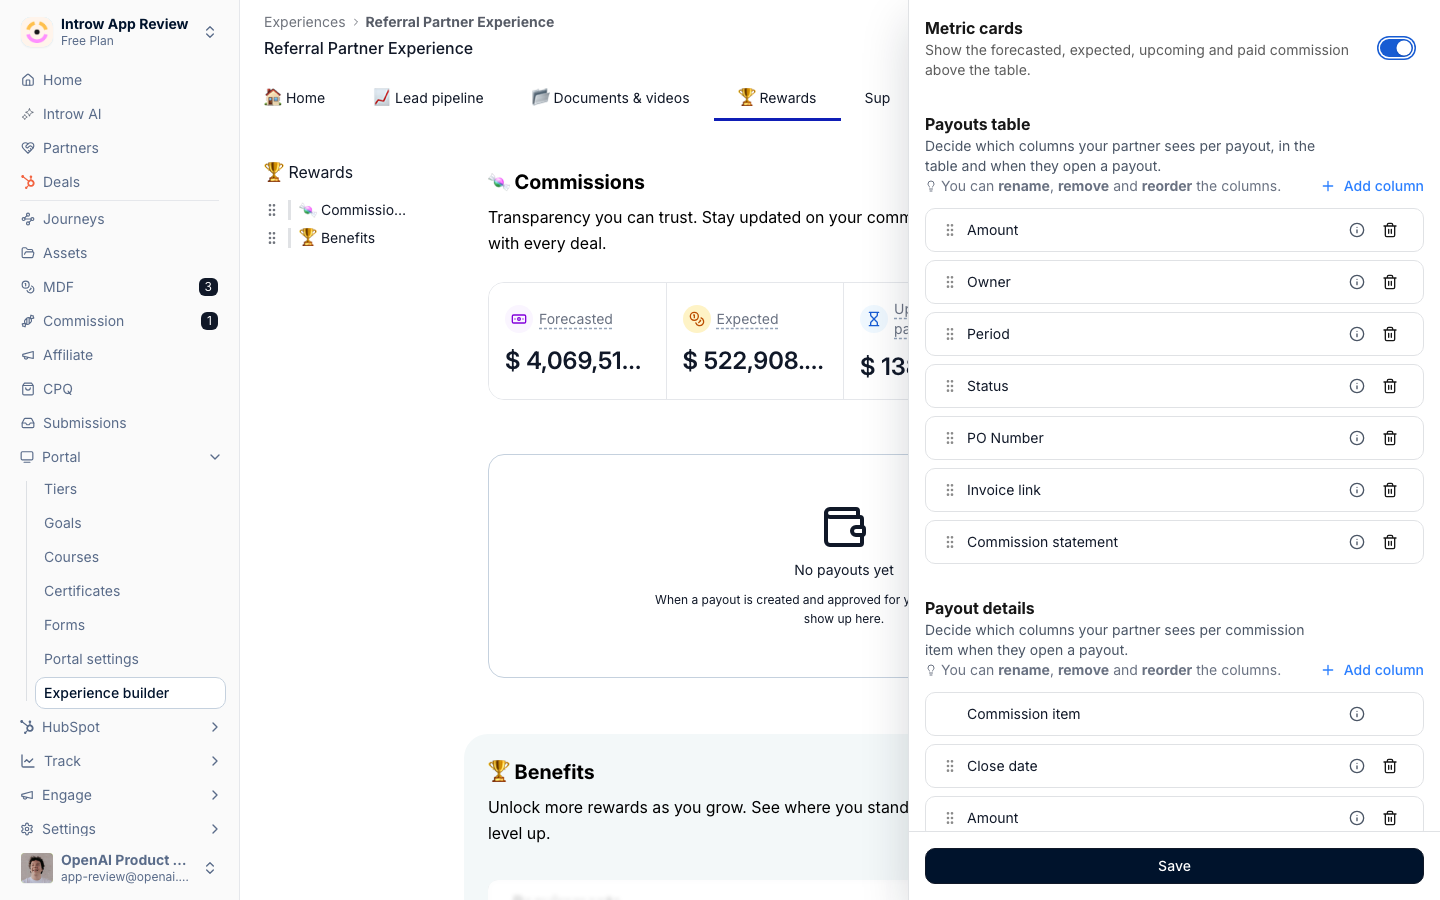
Task: Click drag handle for Invoice link row
Action: 950,490
